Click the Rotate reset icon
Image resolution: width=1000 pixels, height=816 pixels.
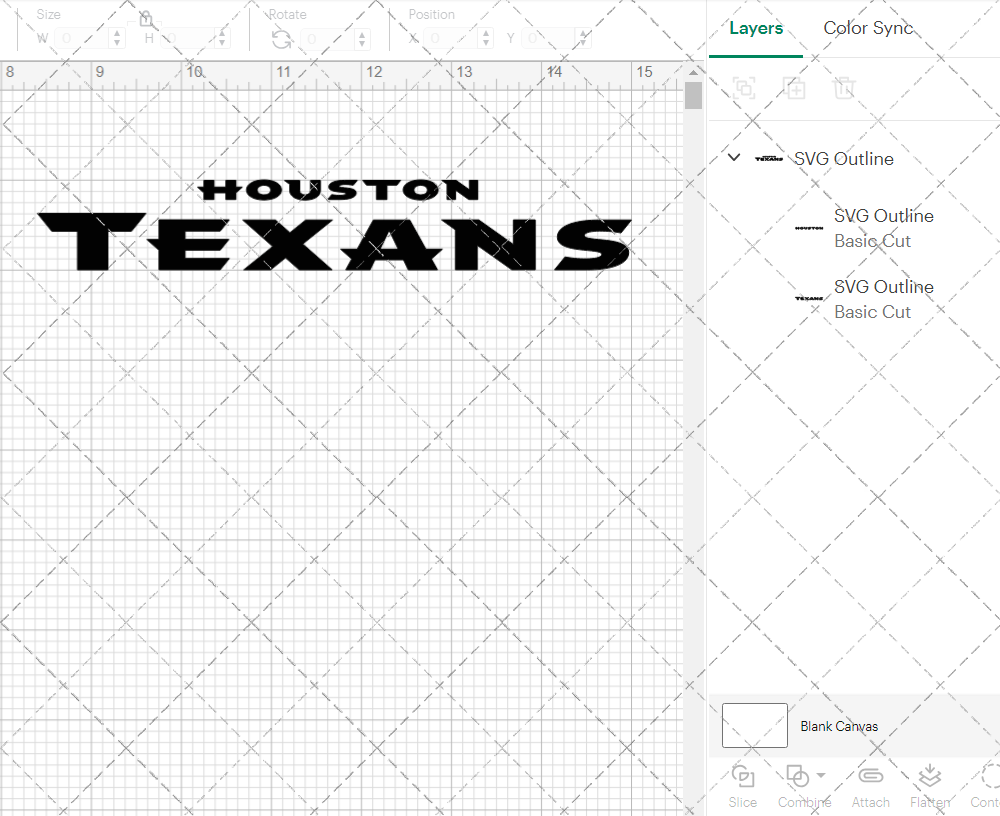(x=281, y=36)
